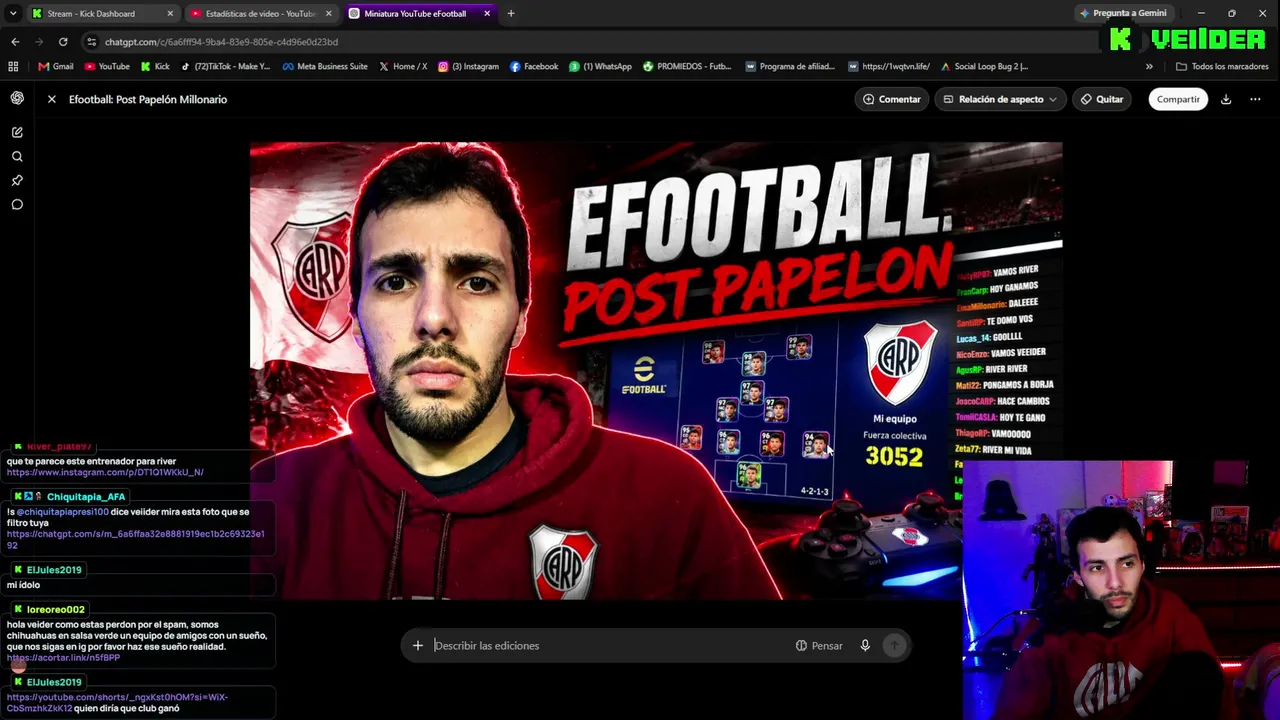Click the loreoreo002 username in chat
Viewport: 1280px width, 720px height.
click(x=56, y=609)
